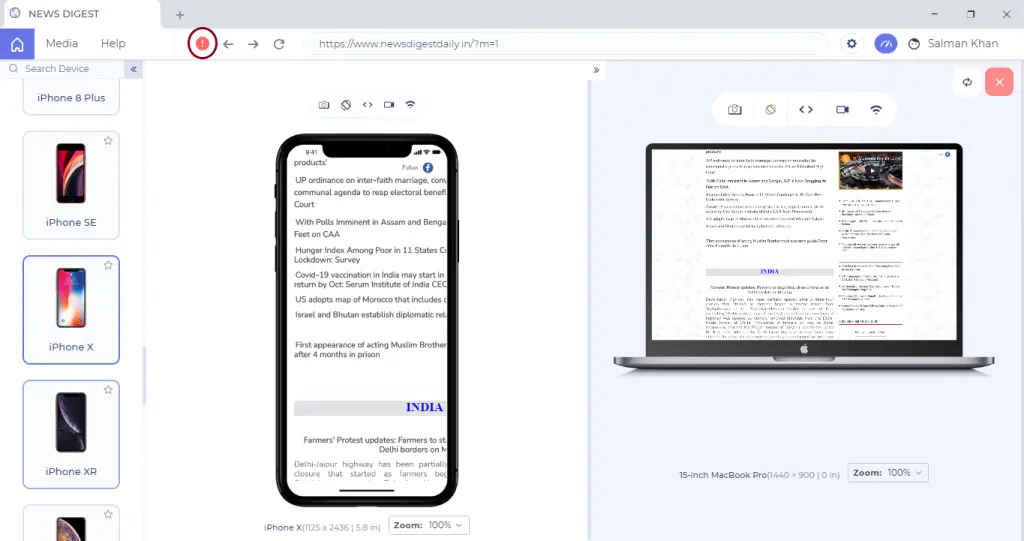Viewport: 1024px width, 541px height.
Task: Open the MacBook Pro zoom dropdown
Action: (x=888, y=472)
